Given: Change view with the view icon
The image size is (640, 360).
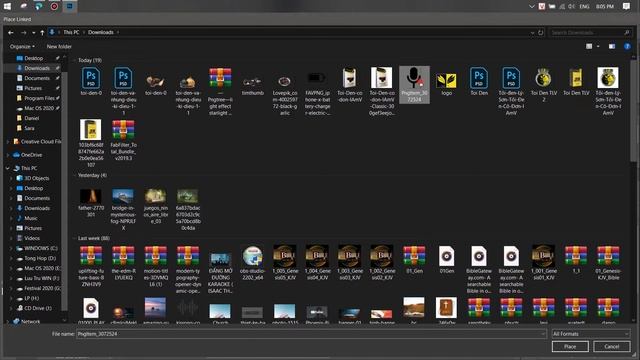Looking at the screenshot, I should tap(589, 47).
